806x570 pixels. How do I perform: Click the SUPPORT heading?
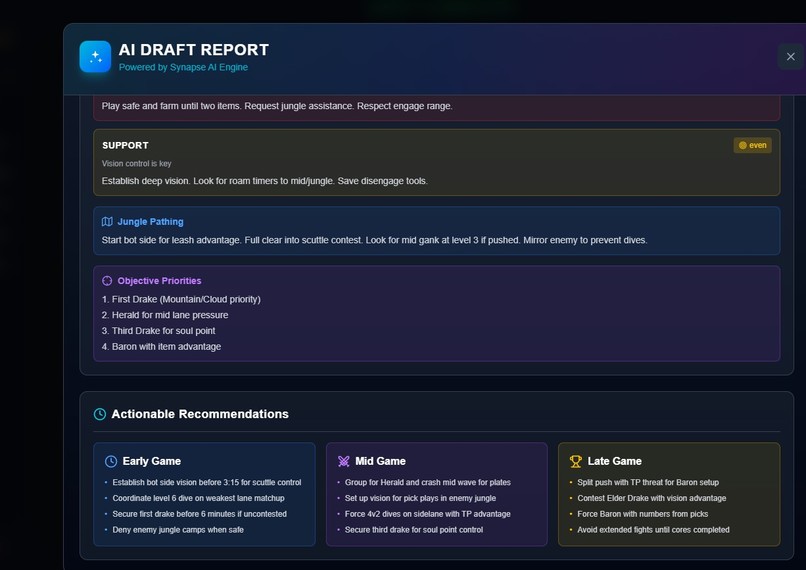[125, 145]
